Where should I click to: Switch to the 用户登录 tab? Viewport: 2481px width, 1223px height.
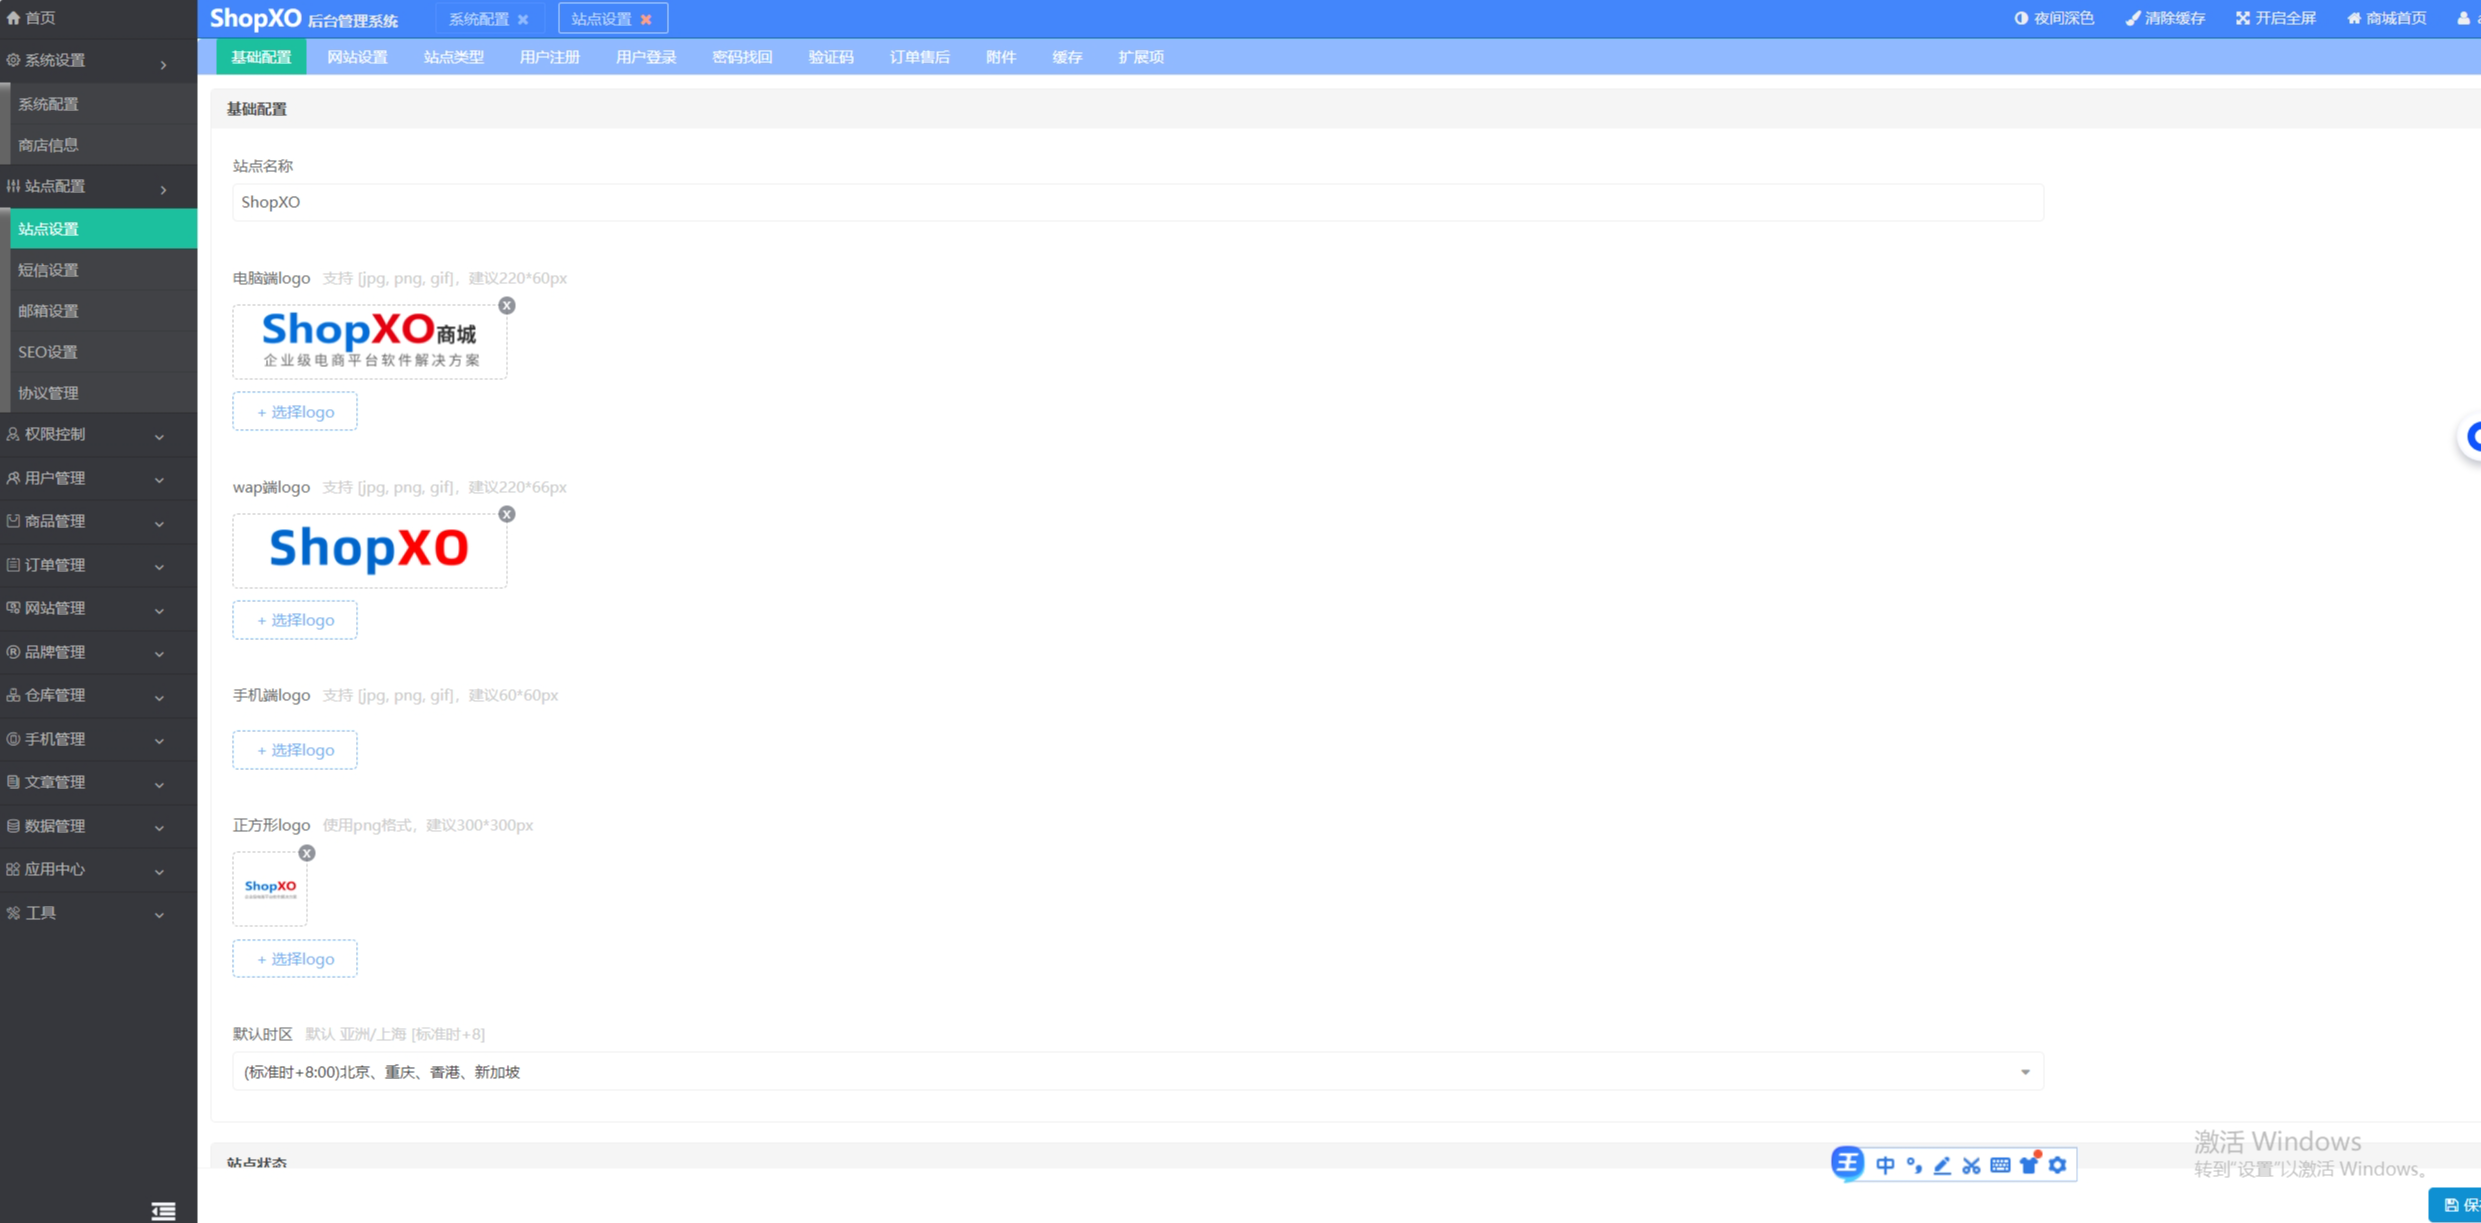click(x=645, y=57)
